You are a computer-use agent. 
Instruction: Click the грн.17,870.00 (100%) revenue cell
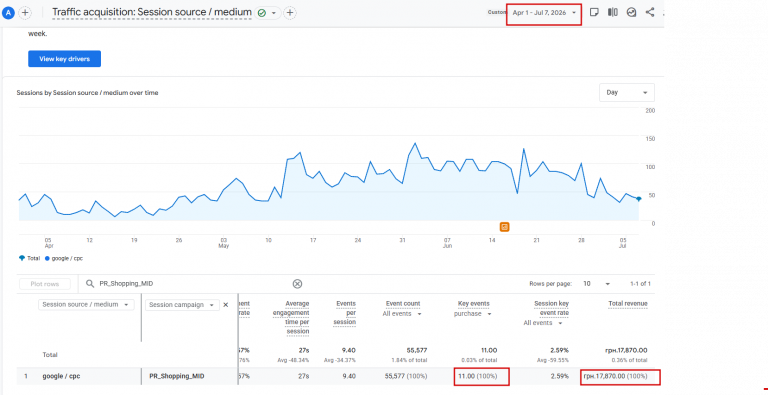pyautogui.click(x=615, y=376)
